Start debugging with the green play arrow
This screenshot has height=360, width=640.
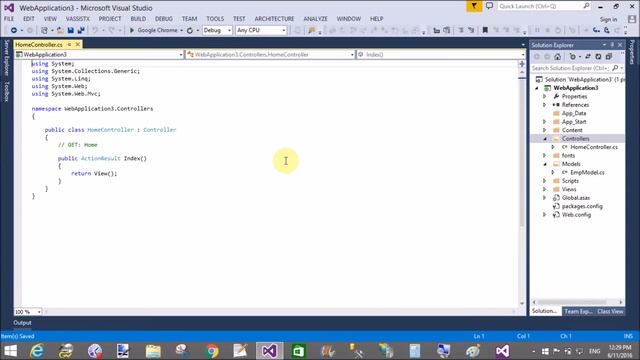click(132, 30)
